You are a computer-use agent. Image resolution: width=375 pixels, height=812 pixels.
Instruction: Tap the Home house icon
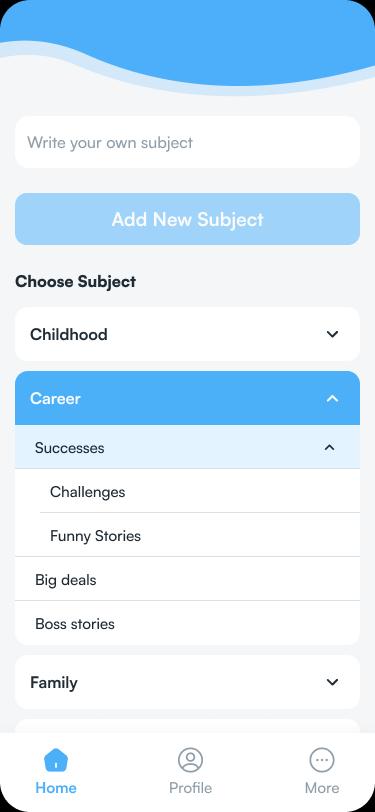[56, 760]
